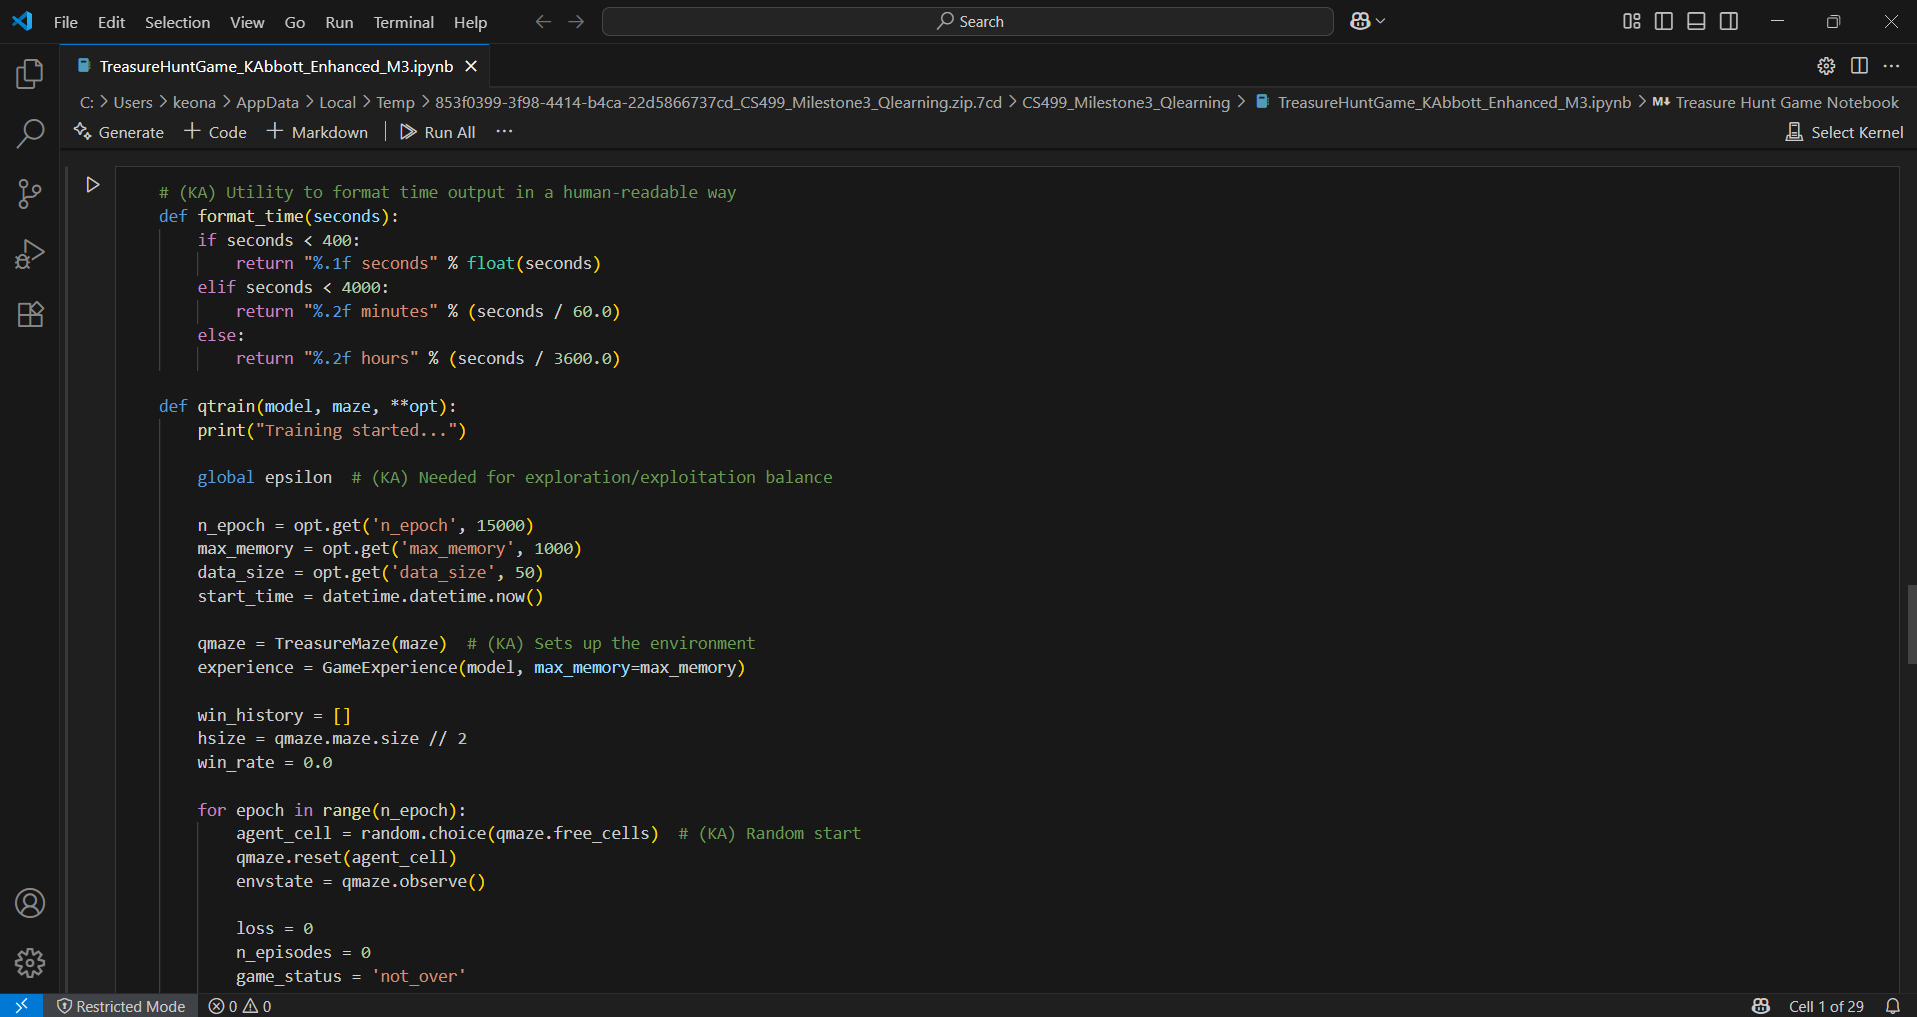Select the Temp breadcrumb
Screen dimensions: 1917x1017
395,102
